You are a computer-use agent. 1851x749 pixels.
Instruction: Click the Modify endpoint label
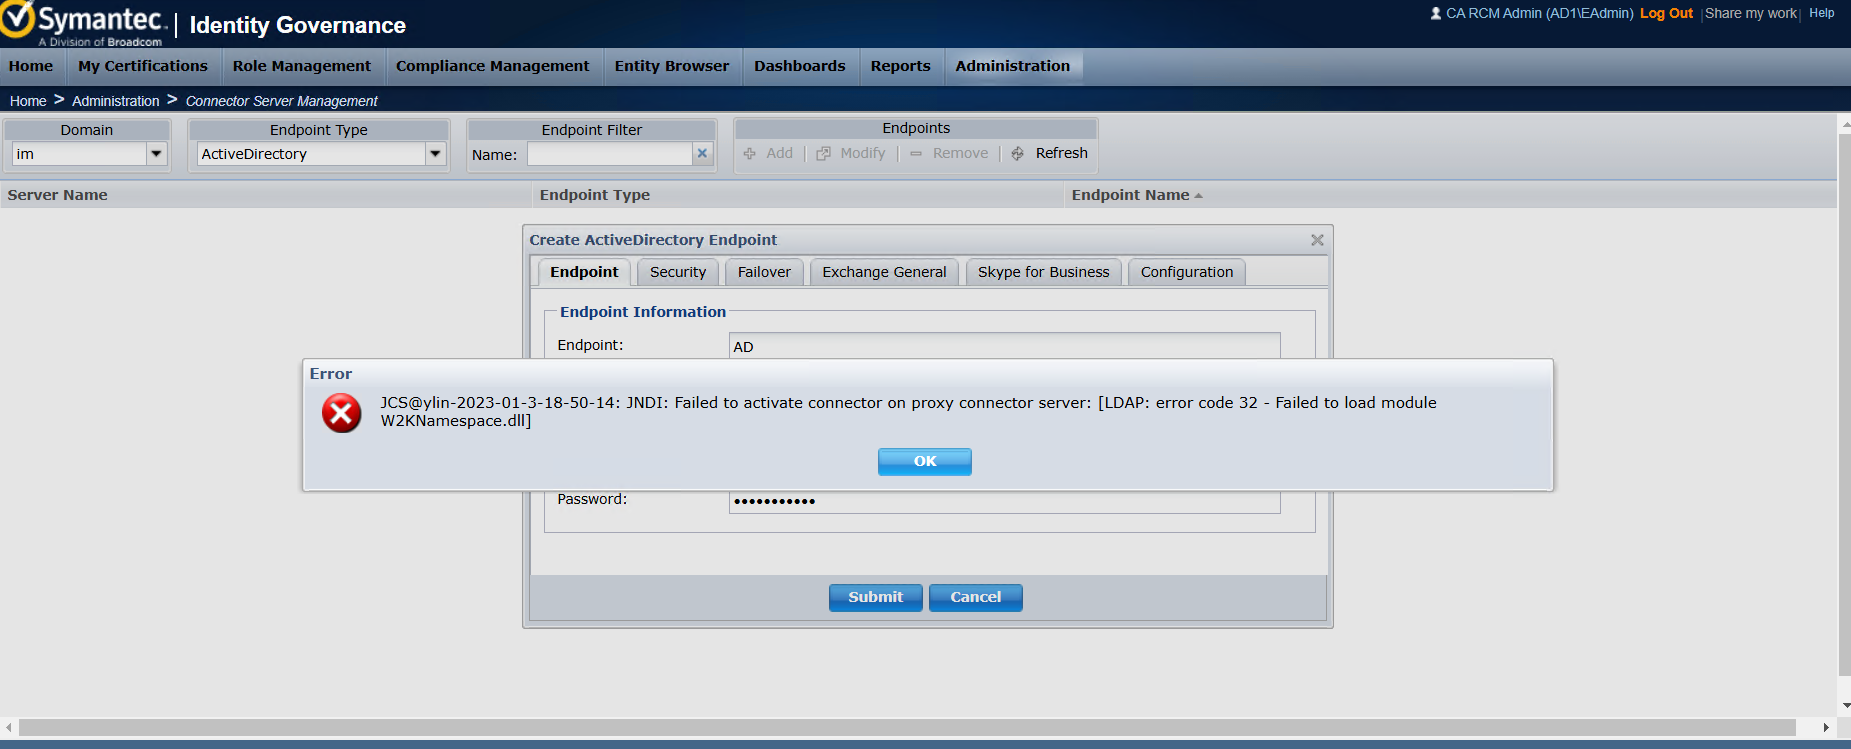(863, 153)
